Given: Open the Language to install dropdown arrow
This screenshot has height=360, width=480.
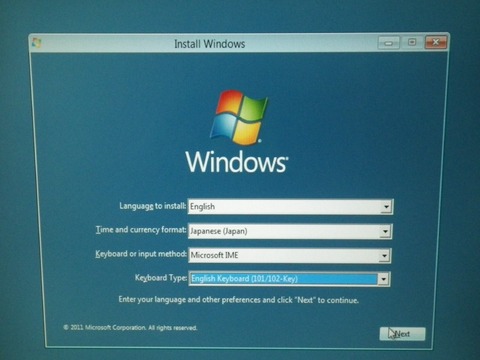Looking at the screenshot, I should [386, 207].
